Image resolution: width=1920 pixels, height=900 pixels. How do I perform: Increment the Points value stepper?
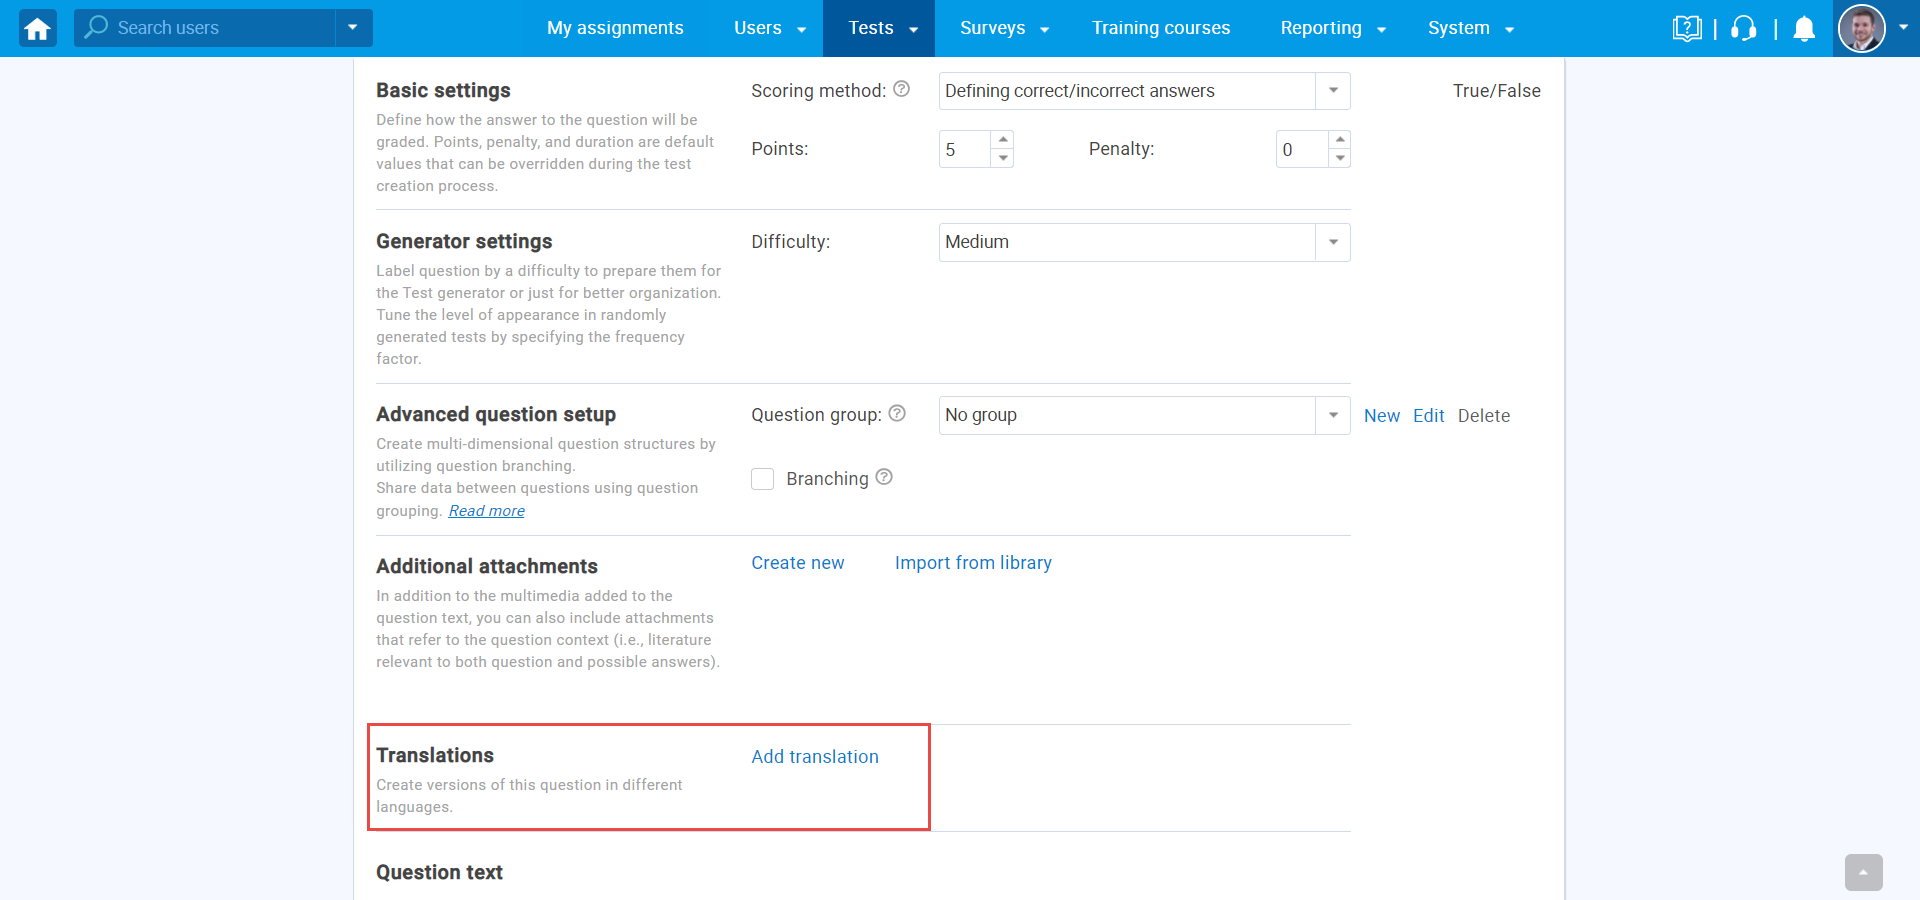pos(1004,140)
